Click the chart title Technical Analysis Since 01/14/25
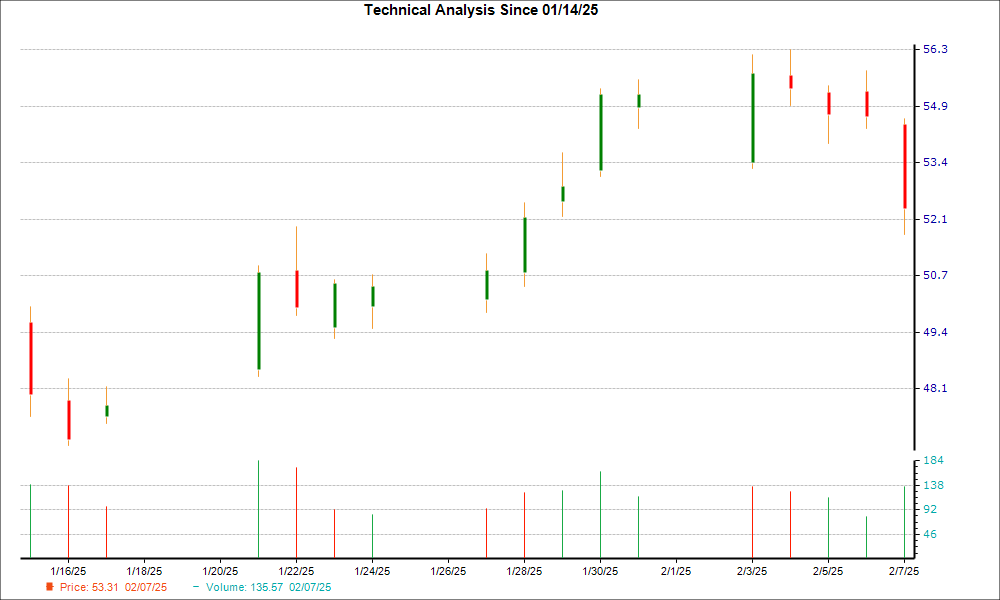 coord(481,10)
